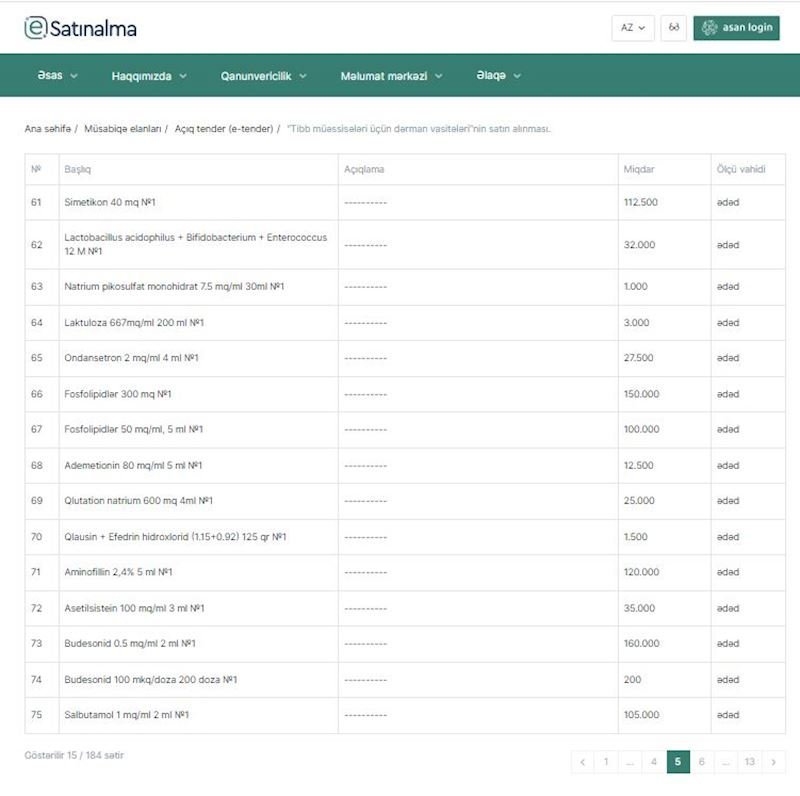Go to next page arrow

pos(773,762)
